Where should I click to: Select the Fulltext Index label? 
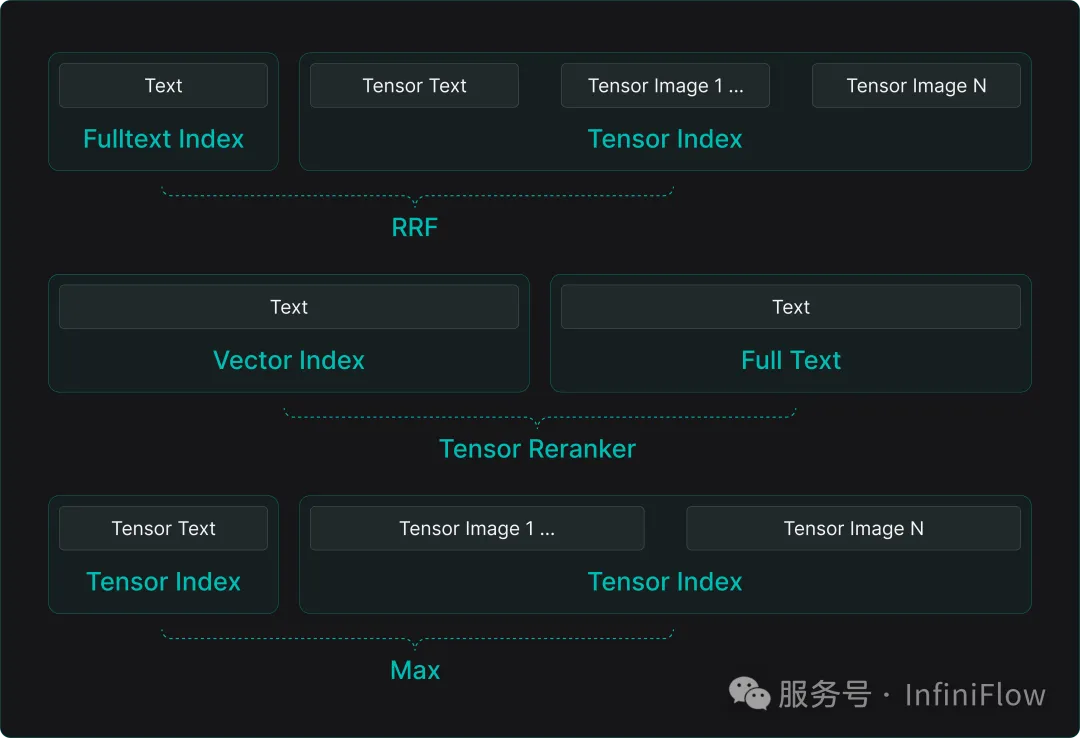pos(163,139)
